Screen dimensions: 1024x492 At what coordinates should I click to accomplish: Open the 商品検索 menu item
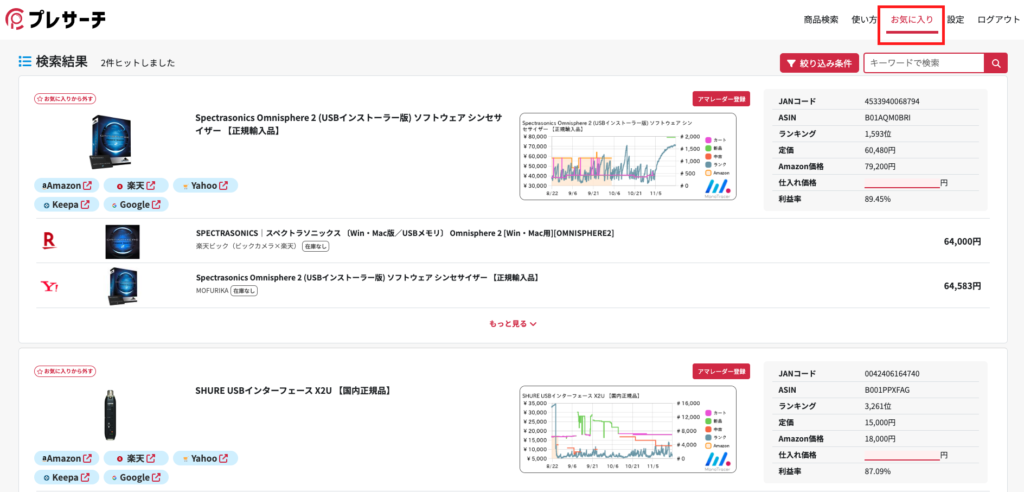(821, 20)
